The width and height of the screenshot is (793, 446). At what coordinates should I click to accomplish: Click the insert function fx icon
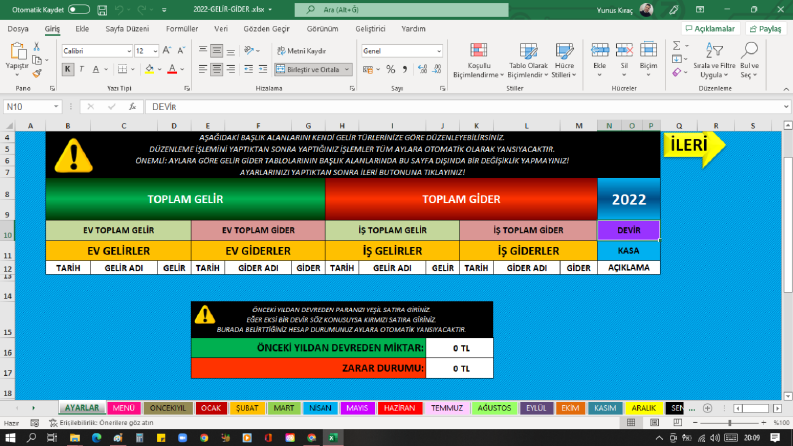tap(132, 107)
